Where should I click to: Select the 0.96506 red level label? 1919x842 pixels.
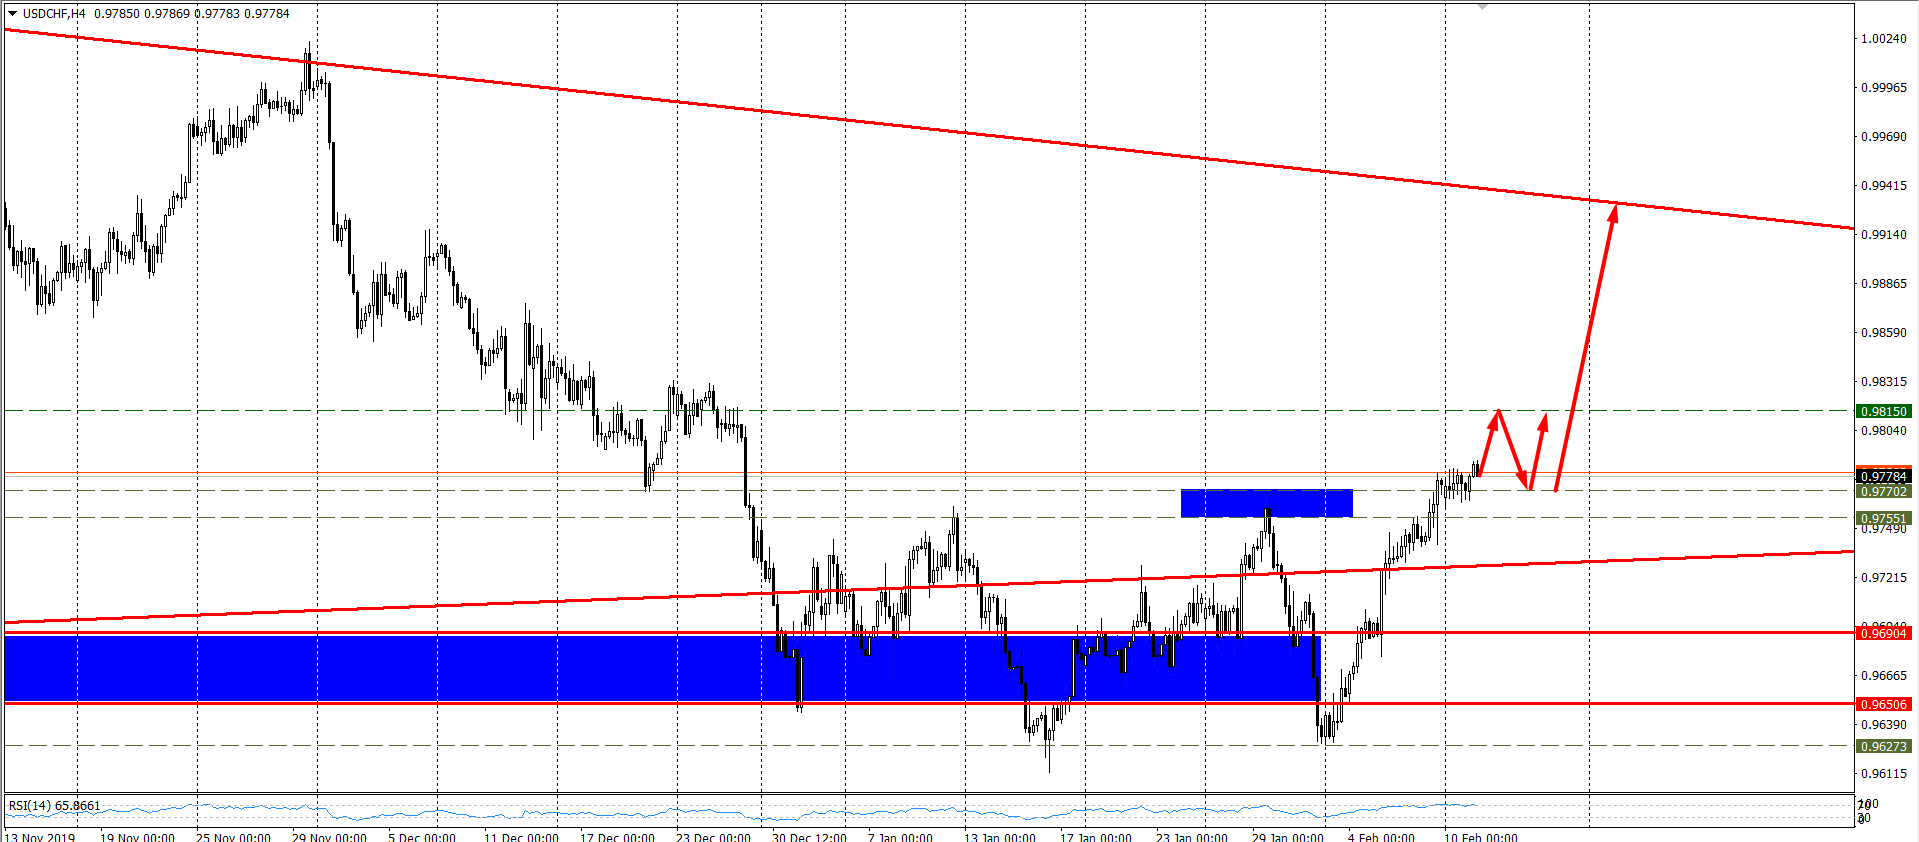pyautogui.click(x=1883, y=704)
